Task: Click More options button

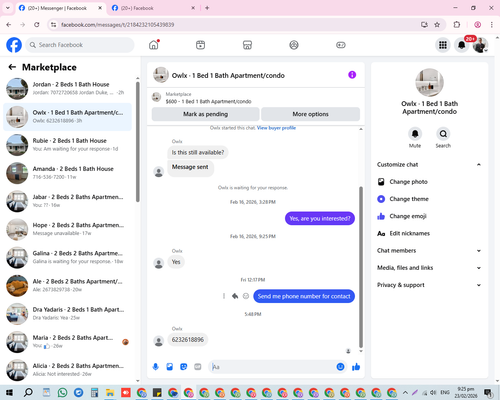Action: point(310,114)
